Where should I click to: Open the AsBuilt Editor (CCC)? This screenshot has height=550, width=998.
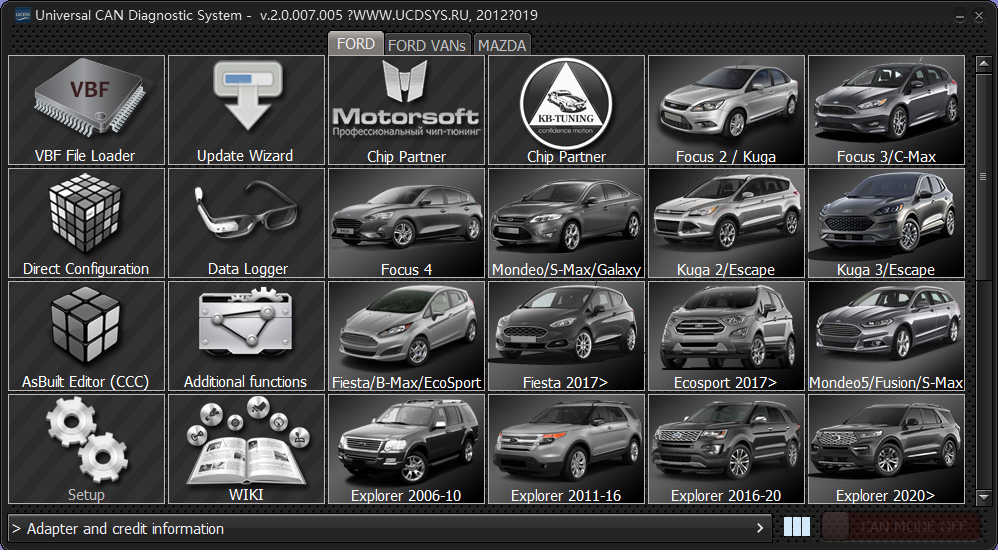pos(87,336)
